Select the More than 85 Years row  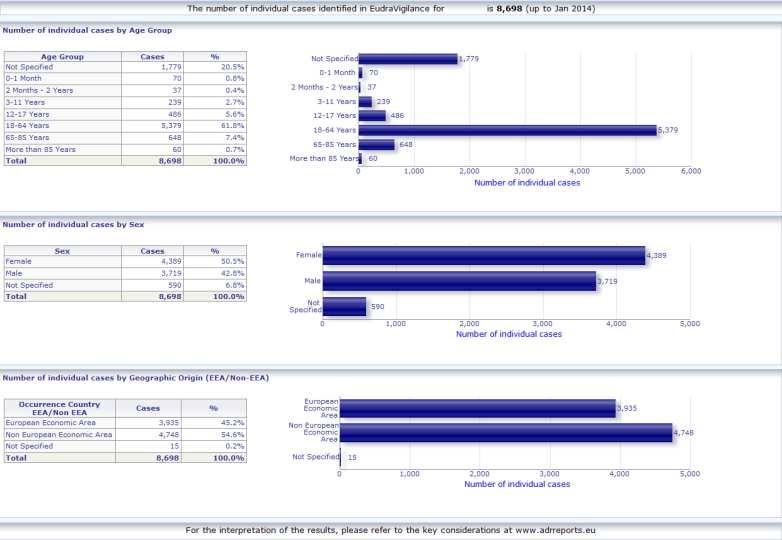pos(125,150)
